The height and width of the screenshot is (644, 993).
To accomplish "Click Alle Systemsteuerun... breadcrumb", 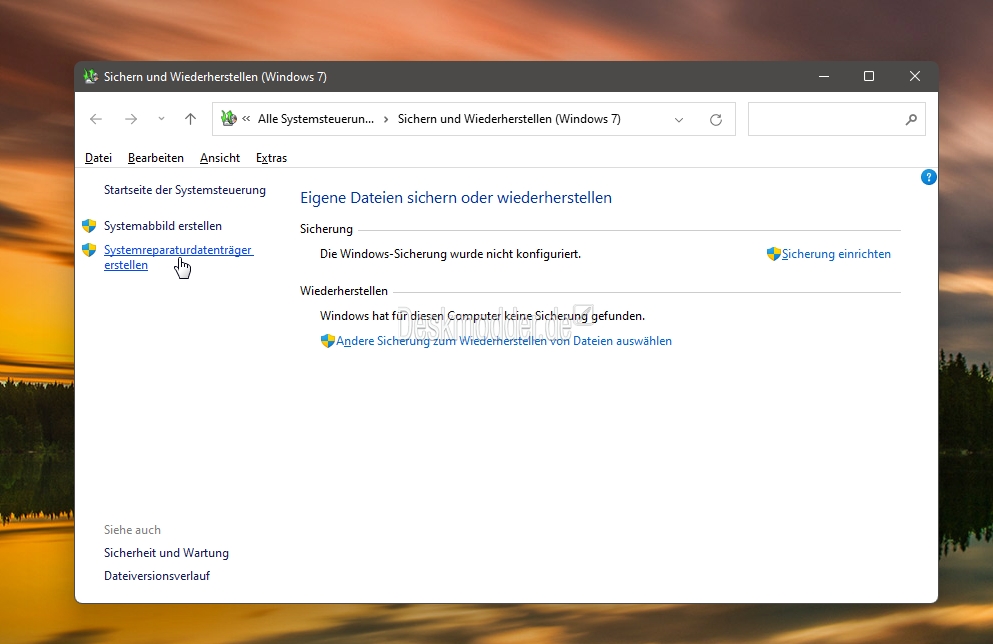I will [x=316, y=119].
